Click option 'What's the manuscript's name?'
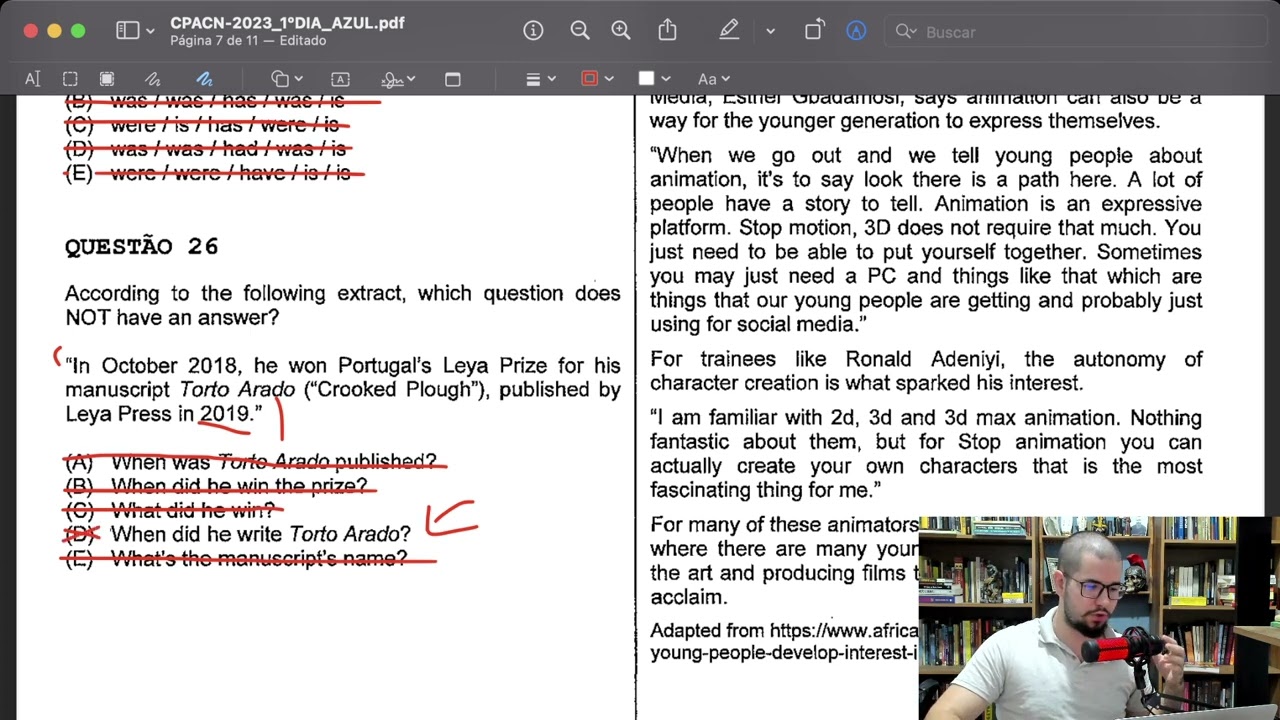The width and height of the screenshot is (1280, 720). pyautogui.click(x=259, y=558)
